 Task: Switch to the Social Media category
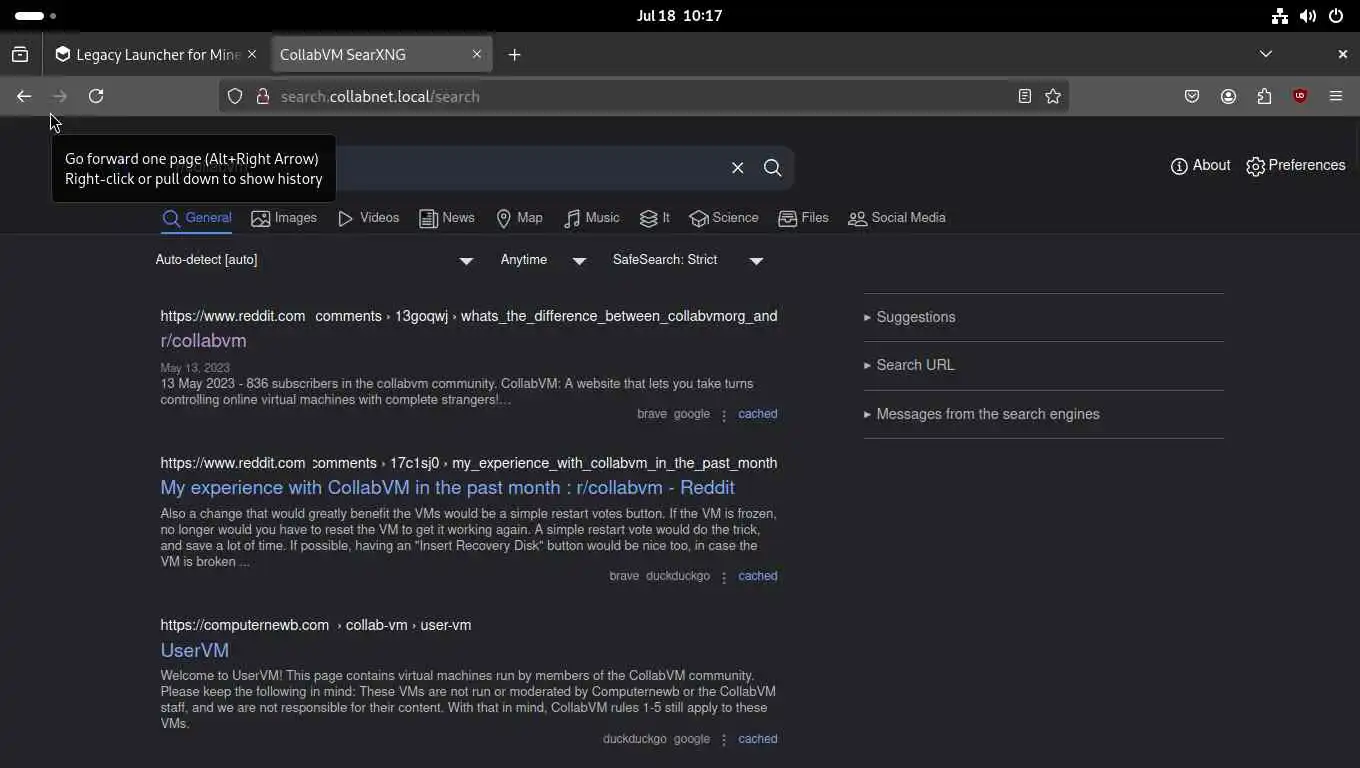click(897, 218)
